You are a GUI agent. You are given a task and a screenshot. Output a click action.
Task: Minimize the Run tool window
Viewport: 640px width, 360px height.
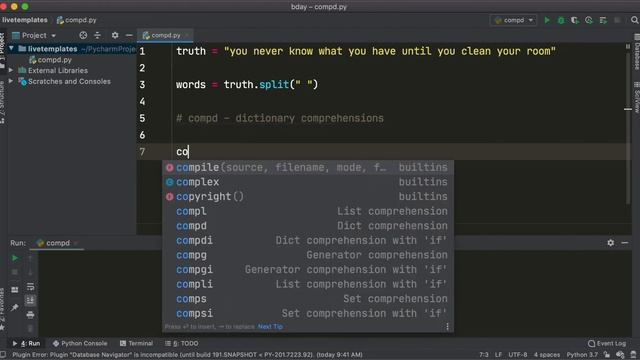(624, 242)
